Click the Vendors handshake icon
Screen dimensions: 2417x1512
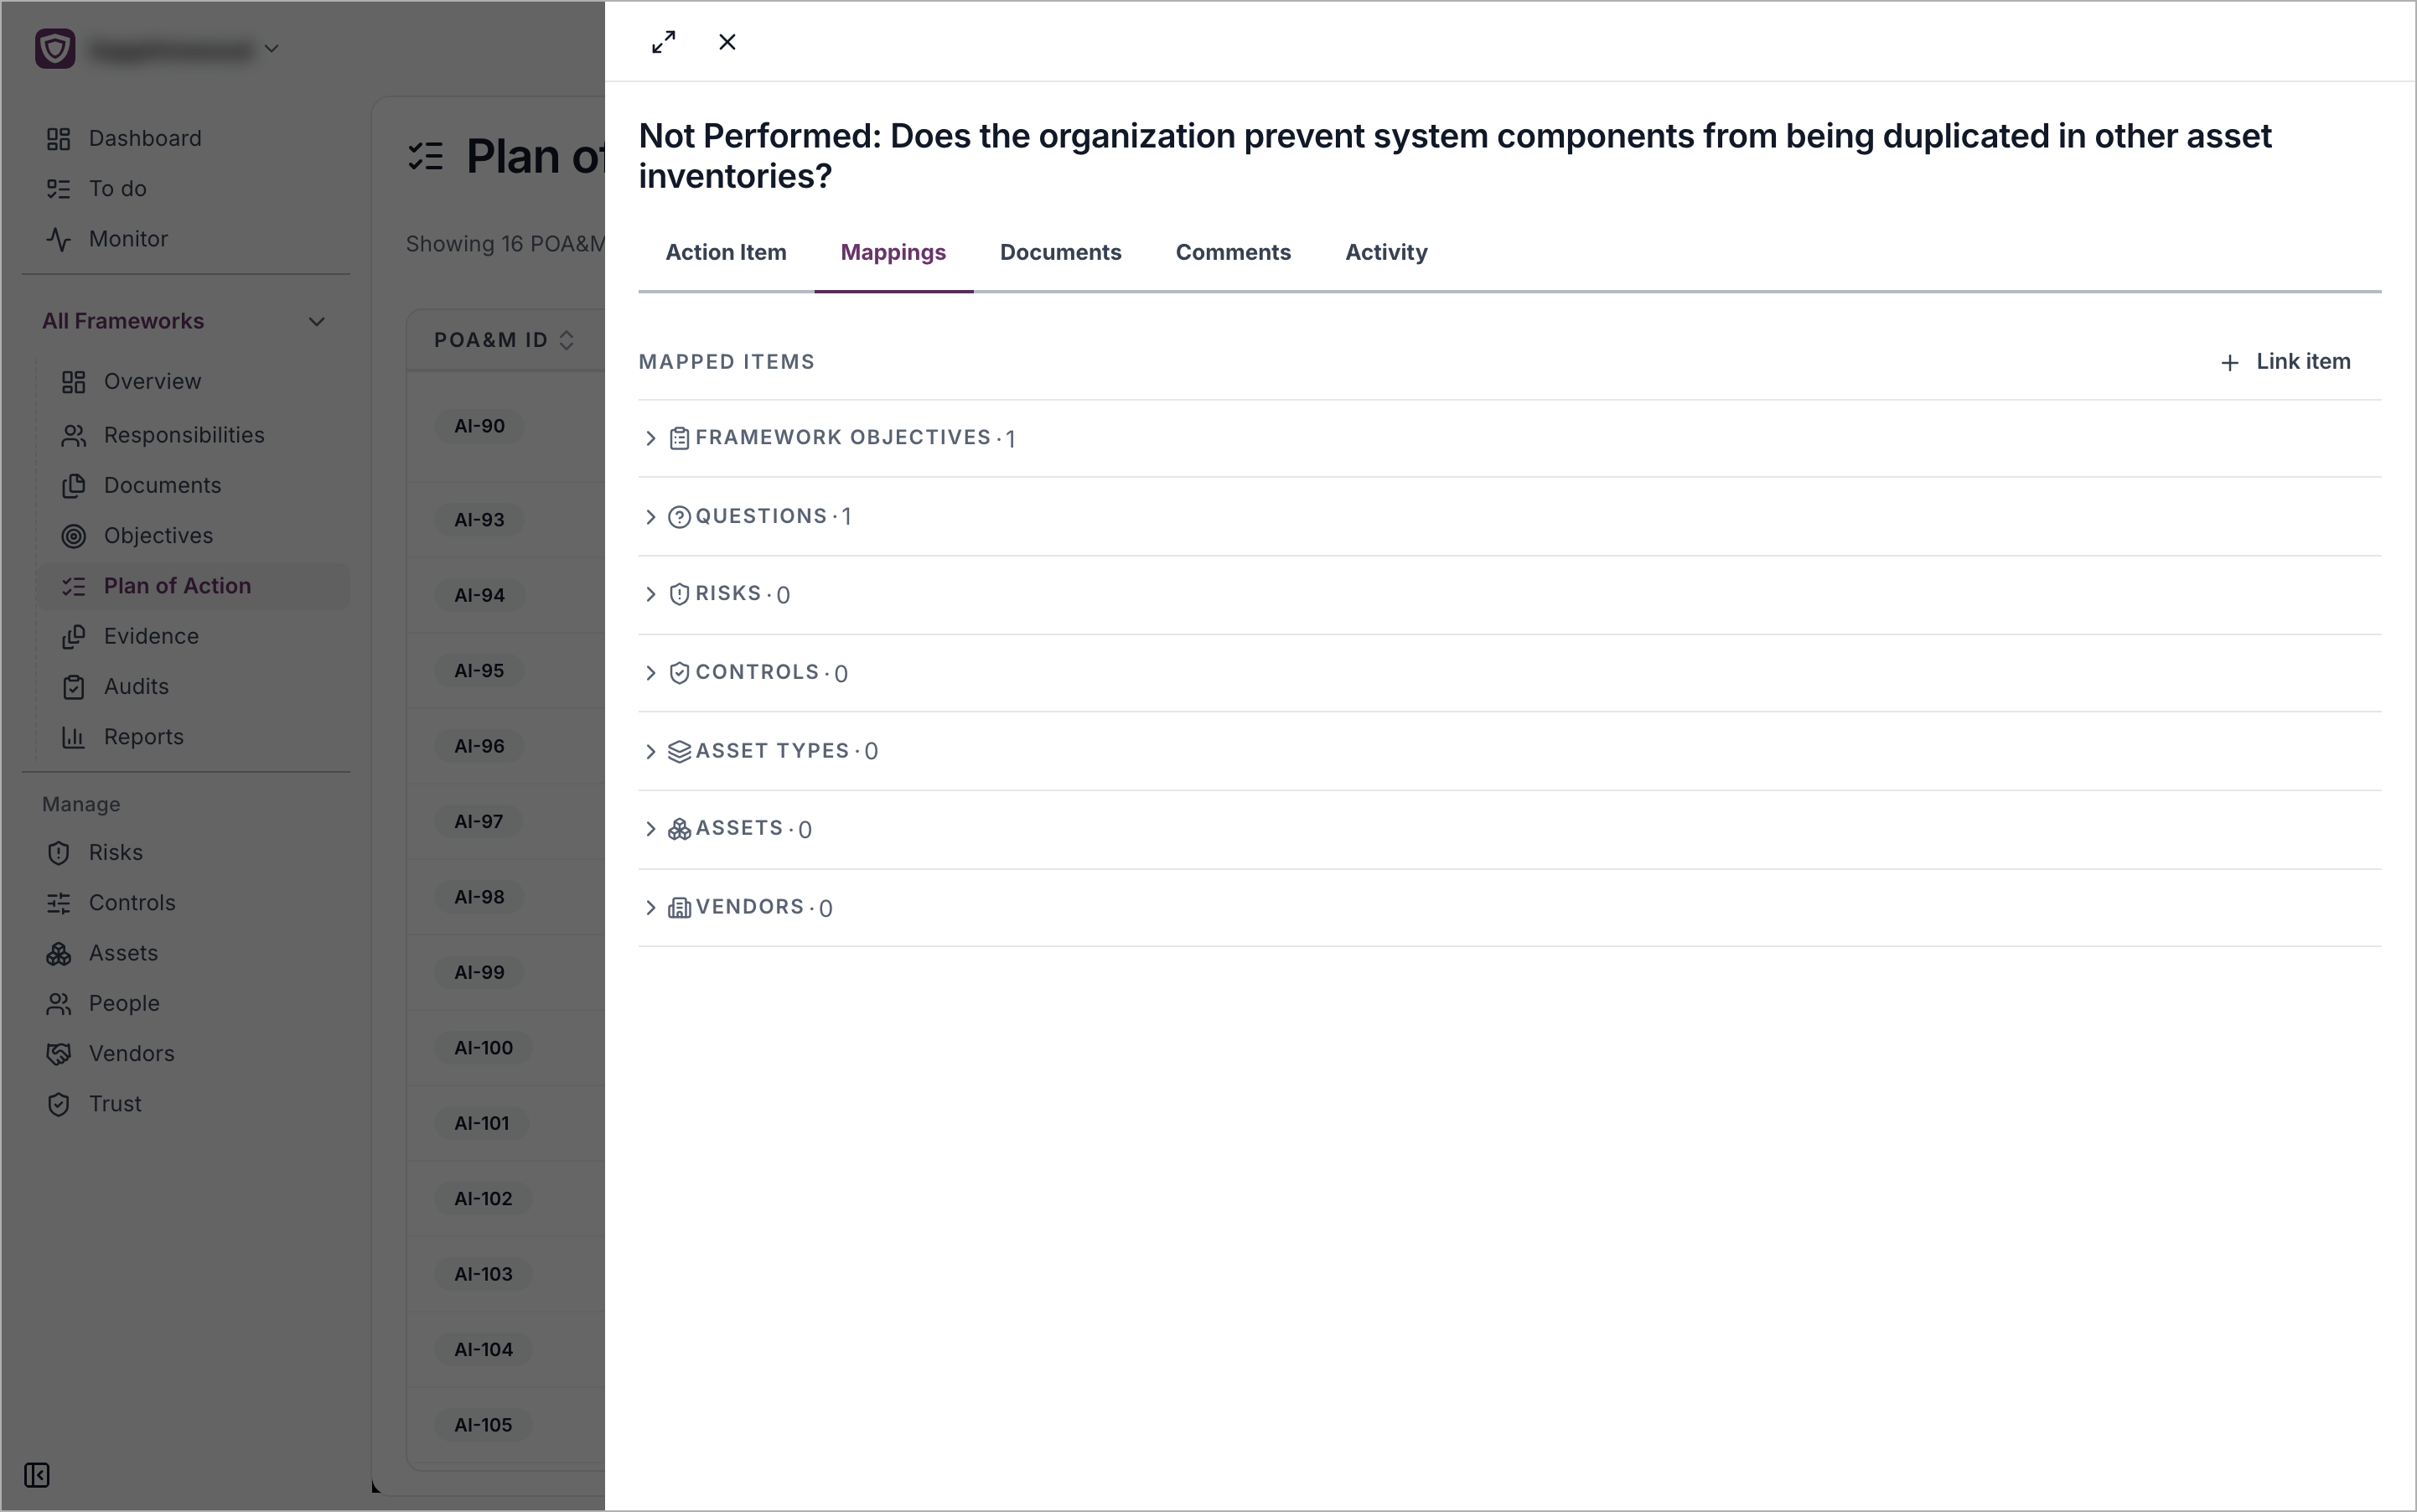[58, 1054]
